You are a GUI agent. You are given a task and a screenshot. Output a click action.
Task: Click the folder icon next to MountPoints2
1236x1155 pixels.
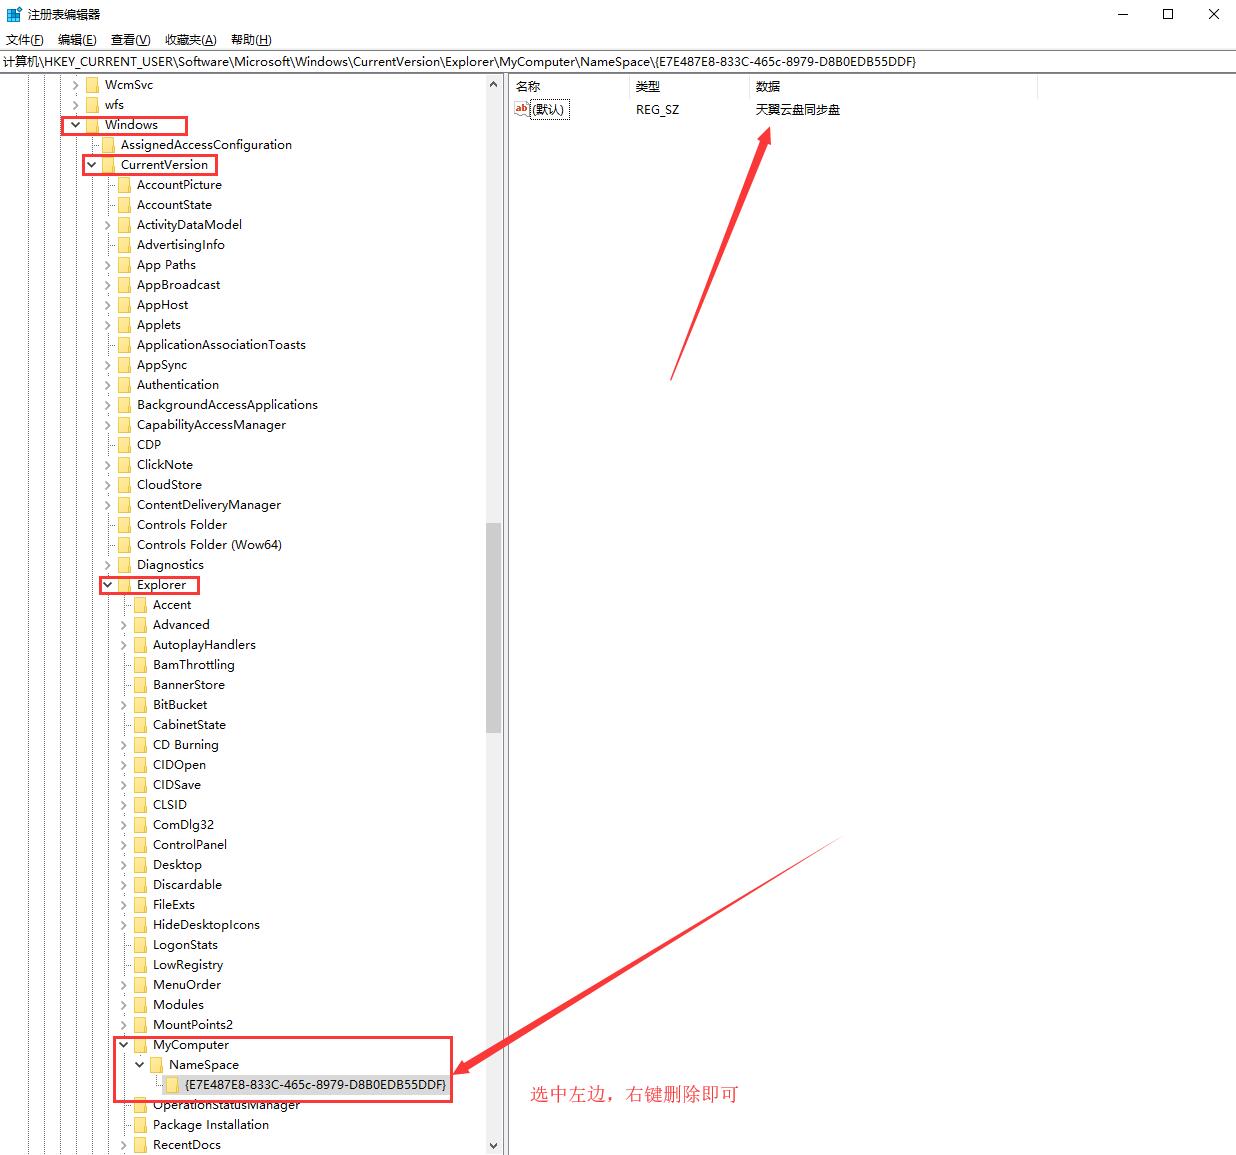(140, 1025)
